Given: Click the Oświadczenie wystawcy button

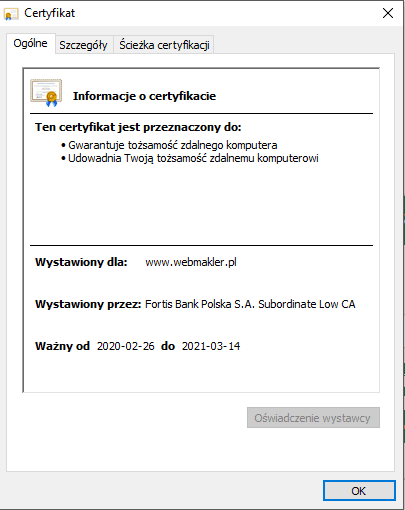Looking at the screenshot, I should (x=313, y=418).
